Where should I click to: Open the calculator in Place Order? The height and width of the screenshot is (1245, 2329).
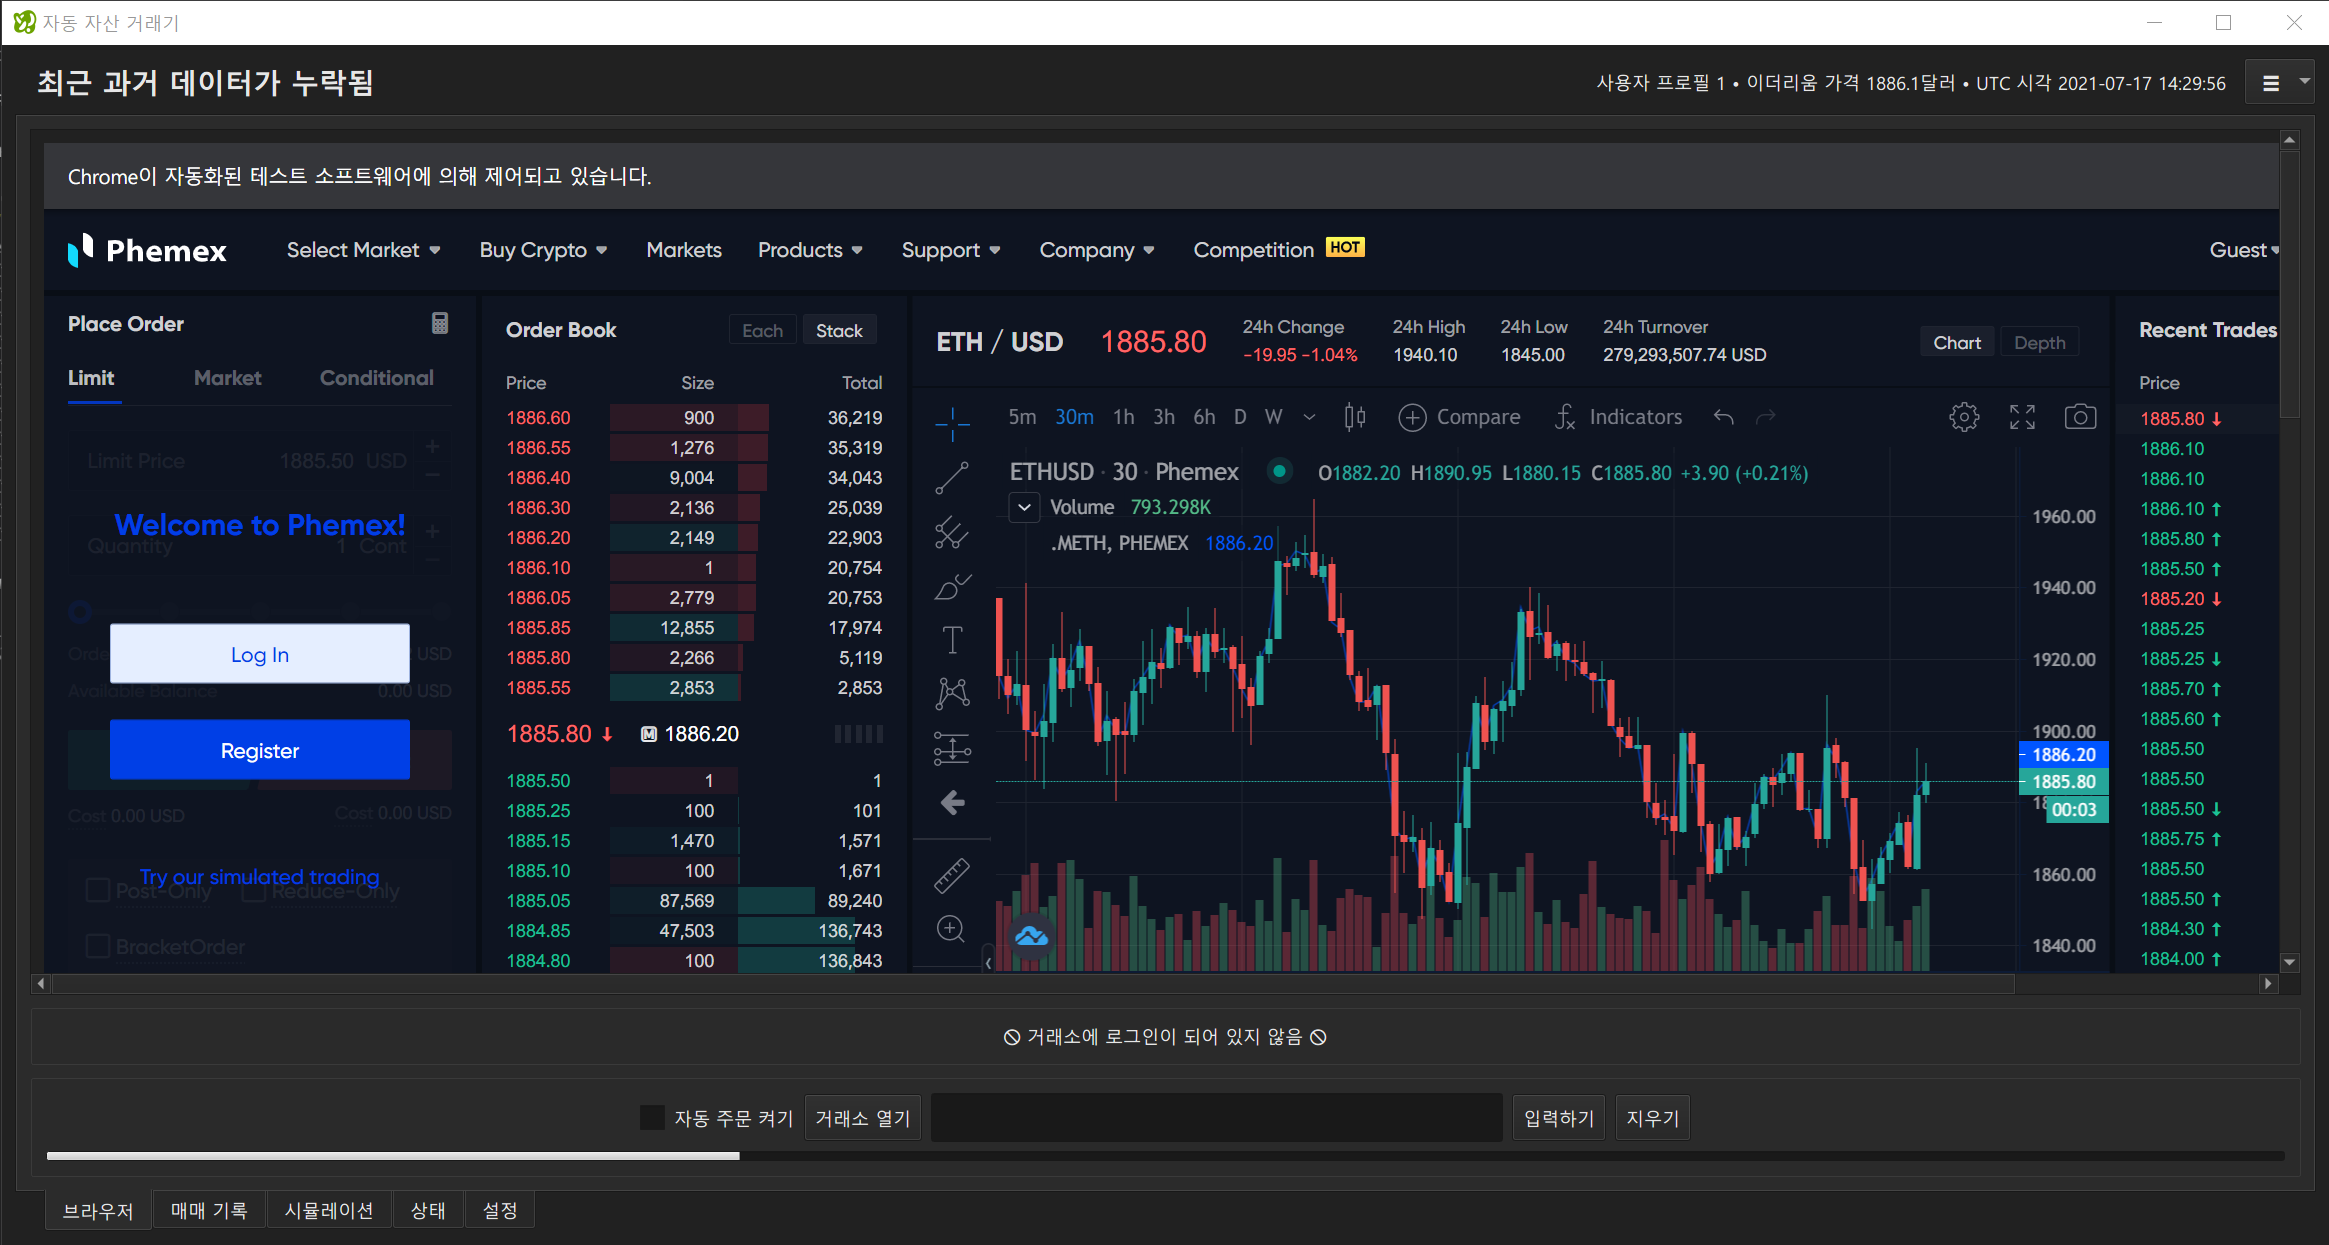pyautogui.click(x=439, y=323)
